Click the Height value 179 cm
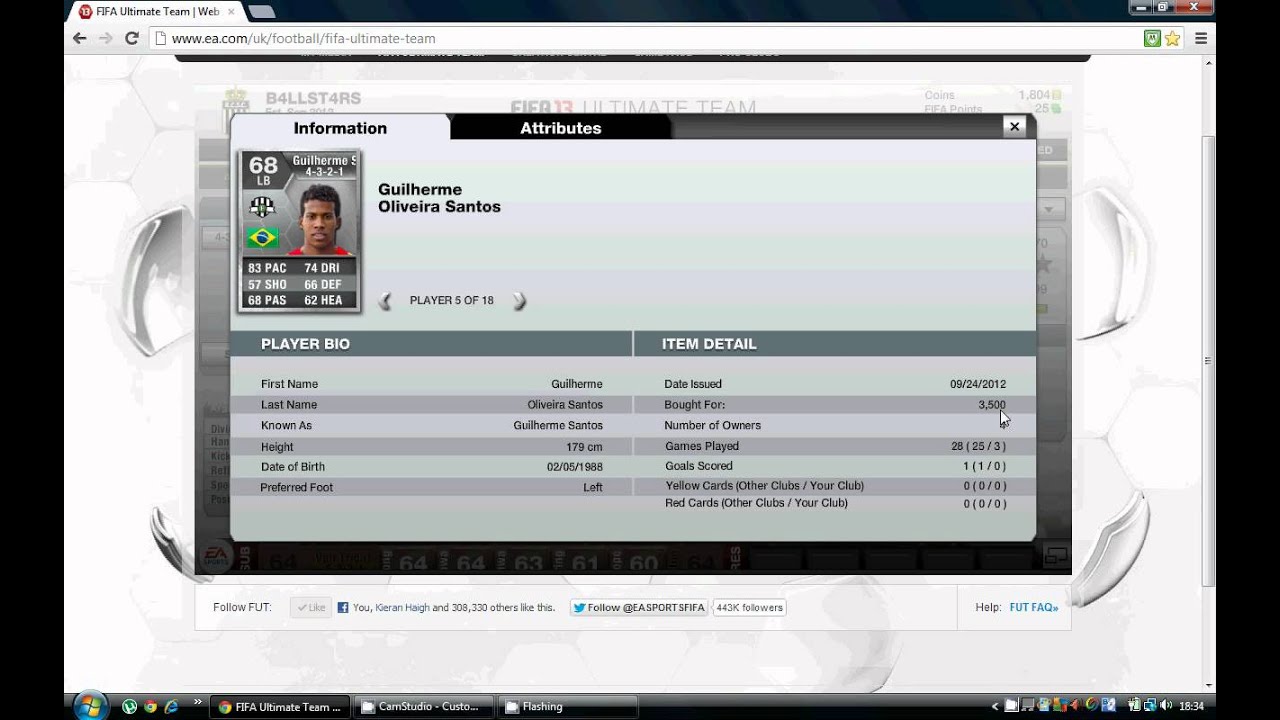This screenshot has height=720, width=1280. click(x=584, y=447)
